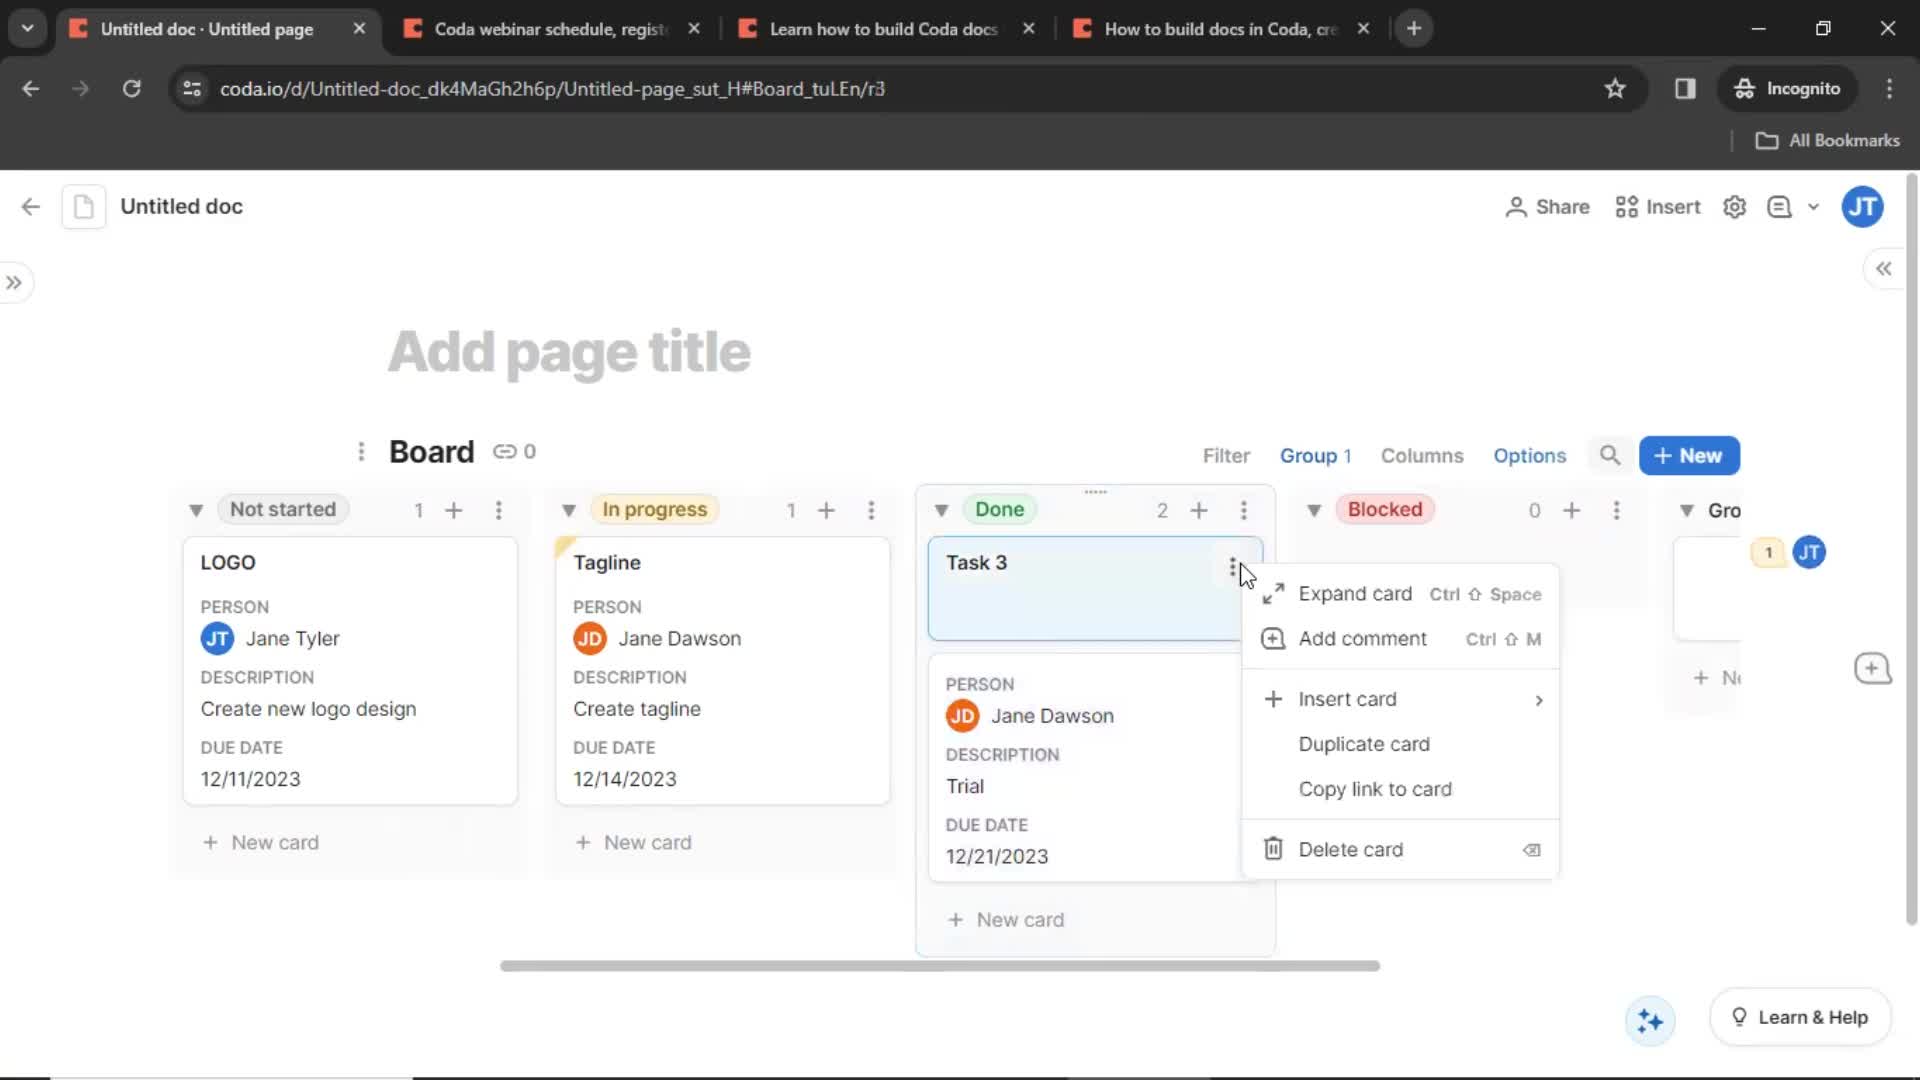Expand the Not started column group
This screenshot has width=1920, height=1080.
pyautogui.click(x=195, y=509)
